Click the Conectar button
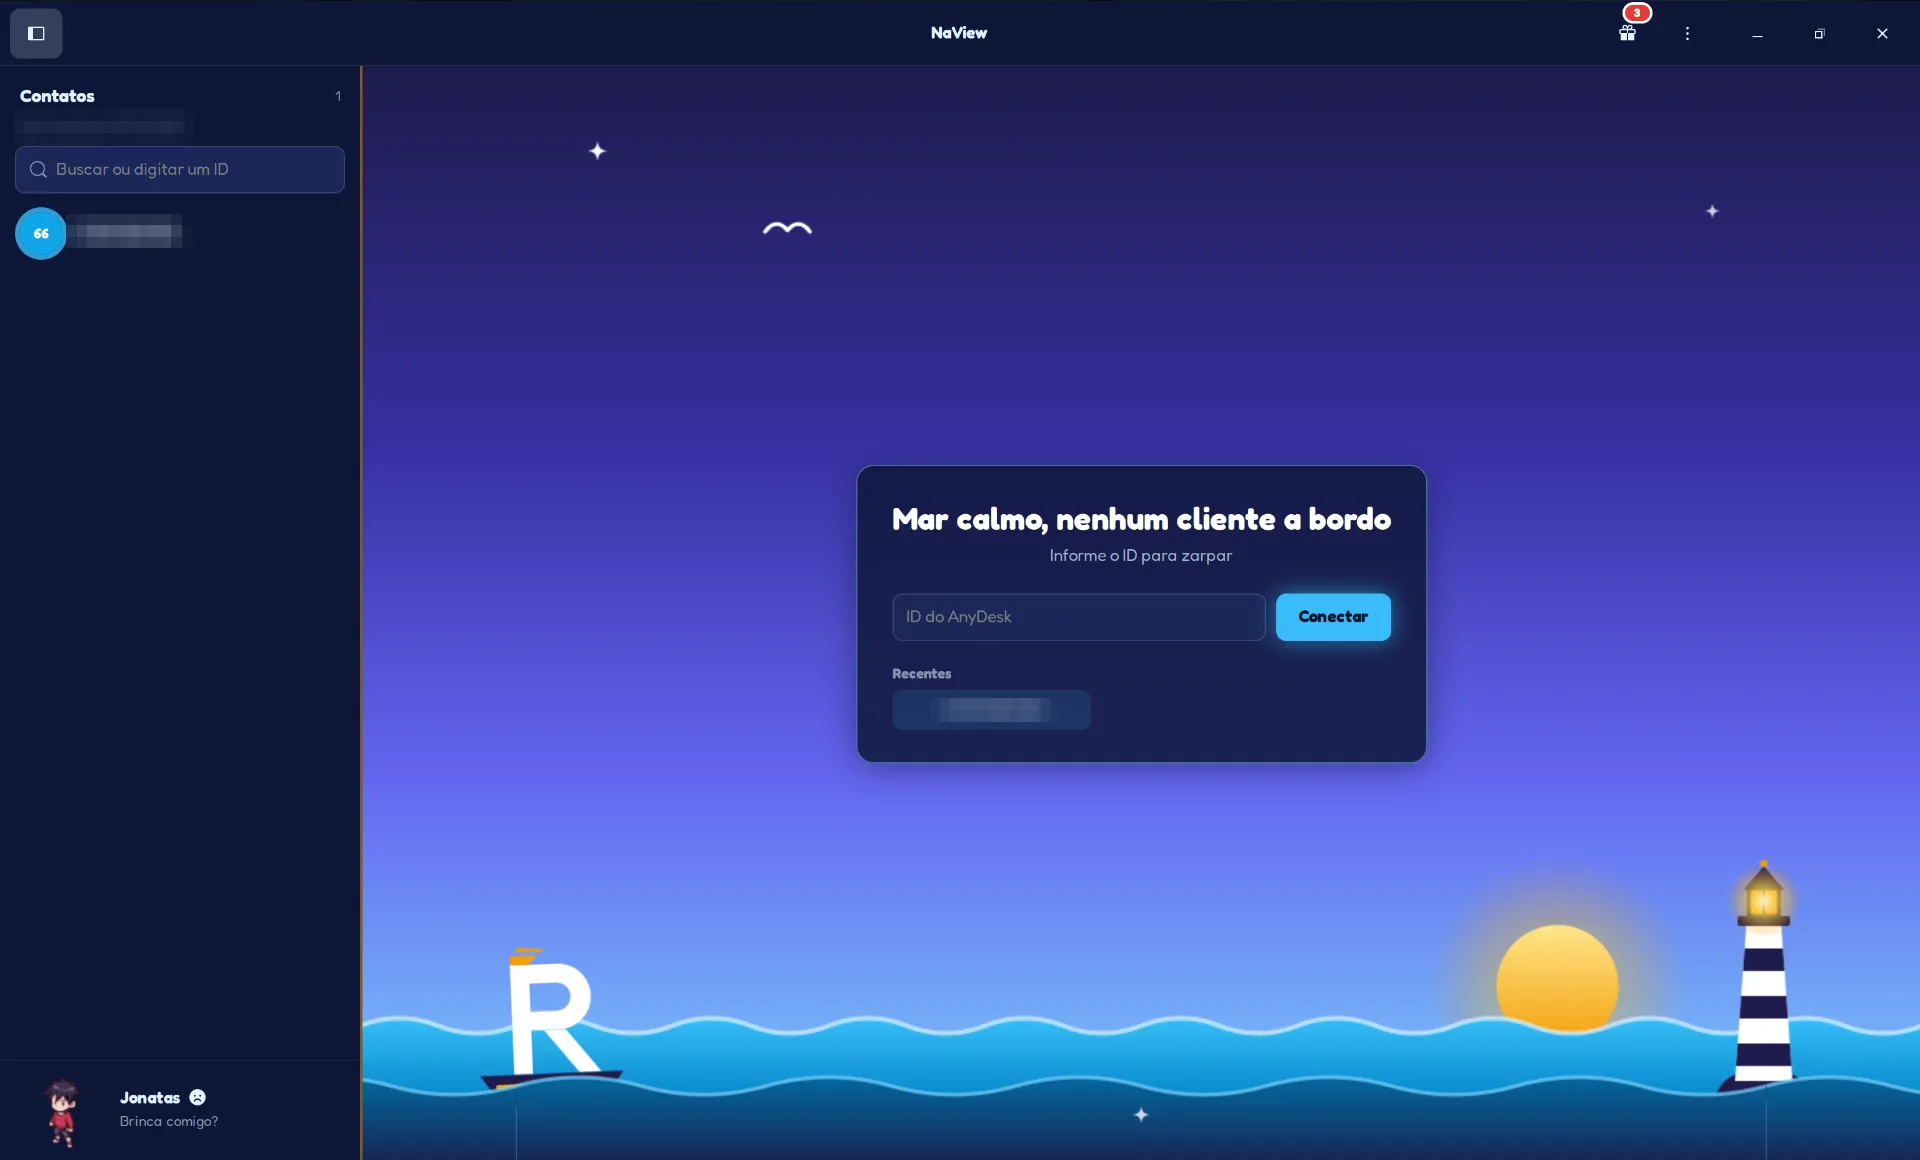The image size is (1920, 1160). click(x=1333, y=617)
